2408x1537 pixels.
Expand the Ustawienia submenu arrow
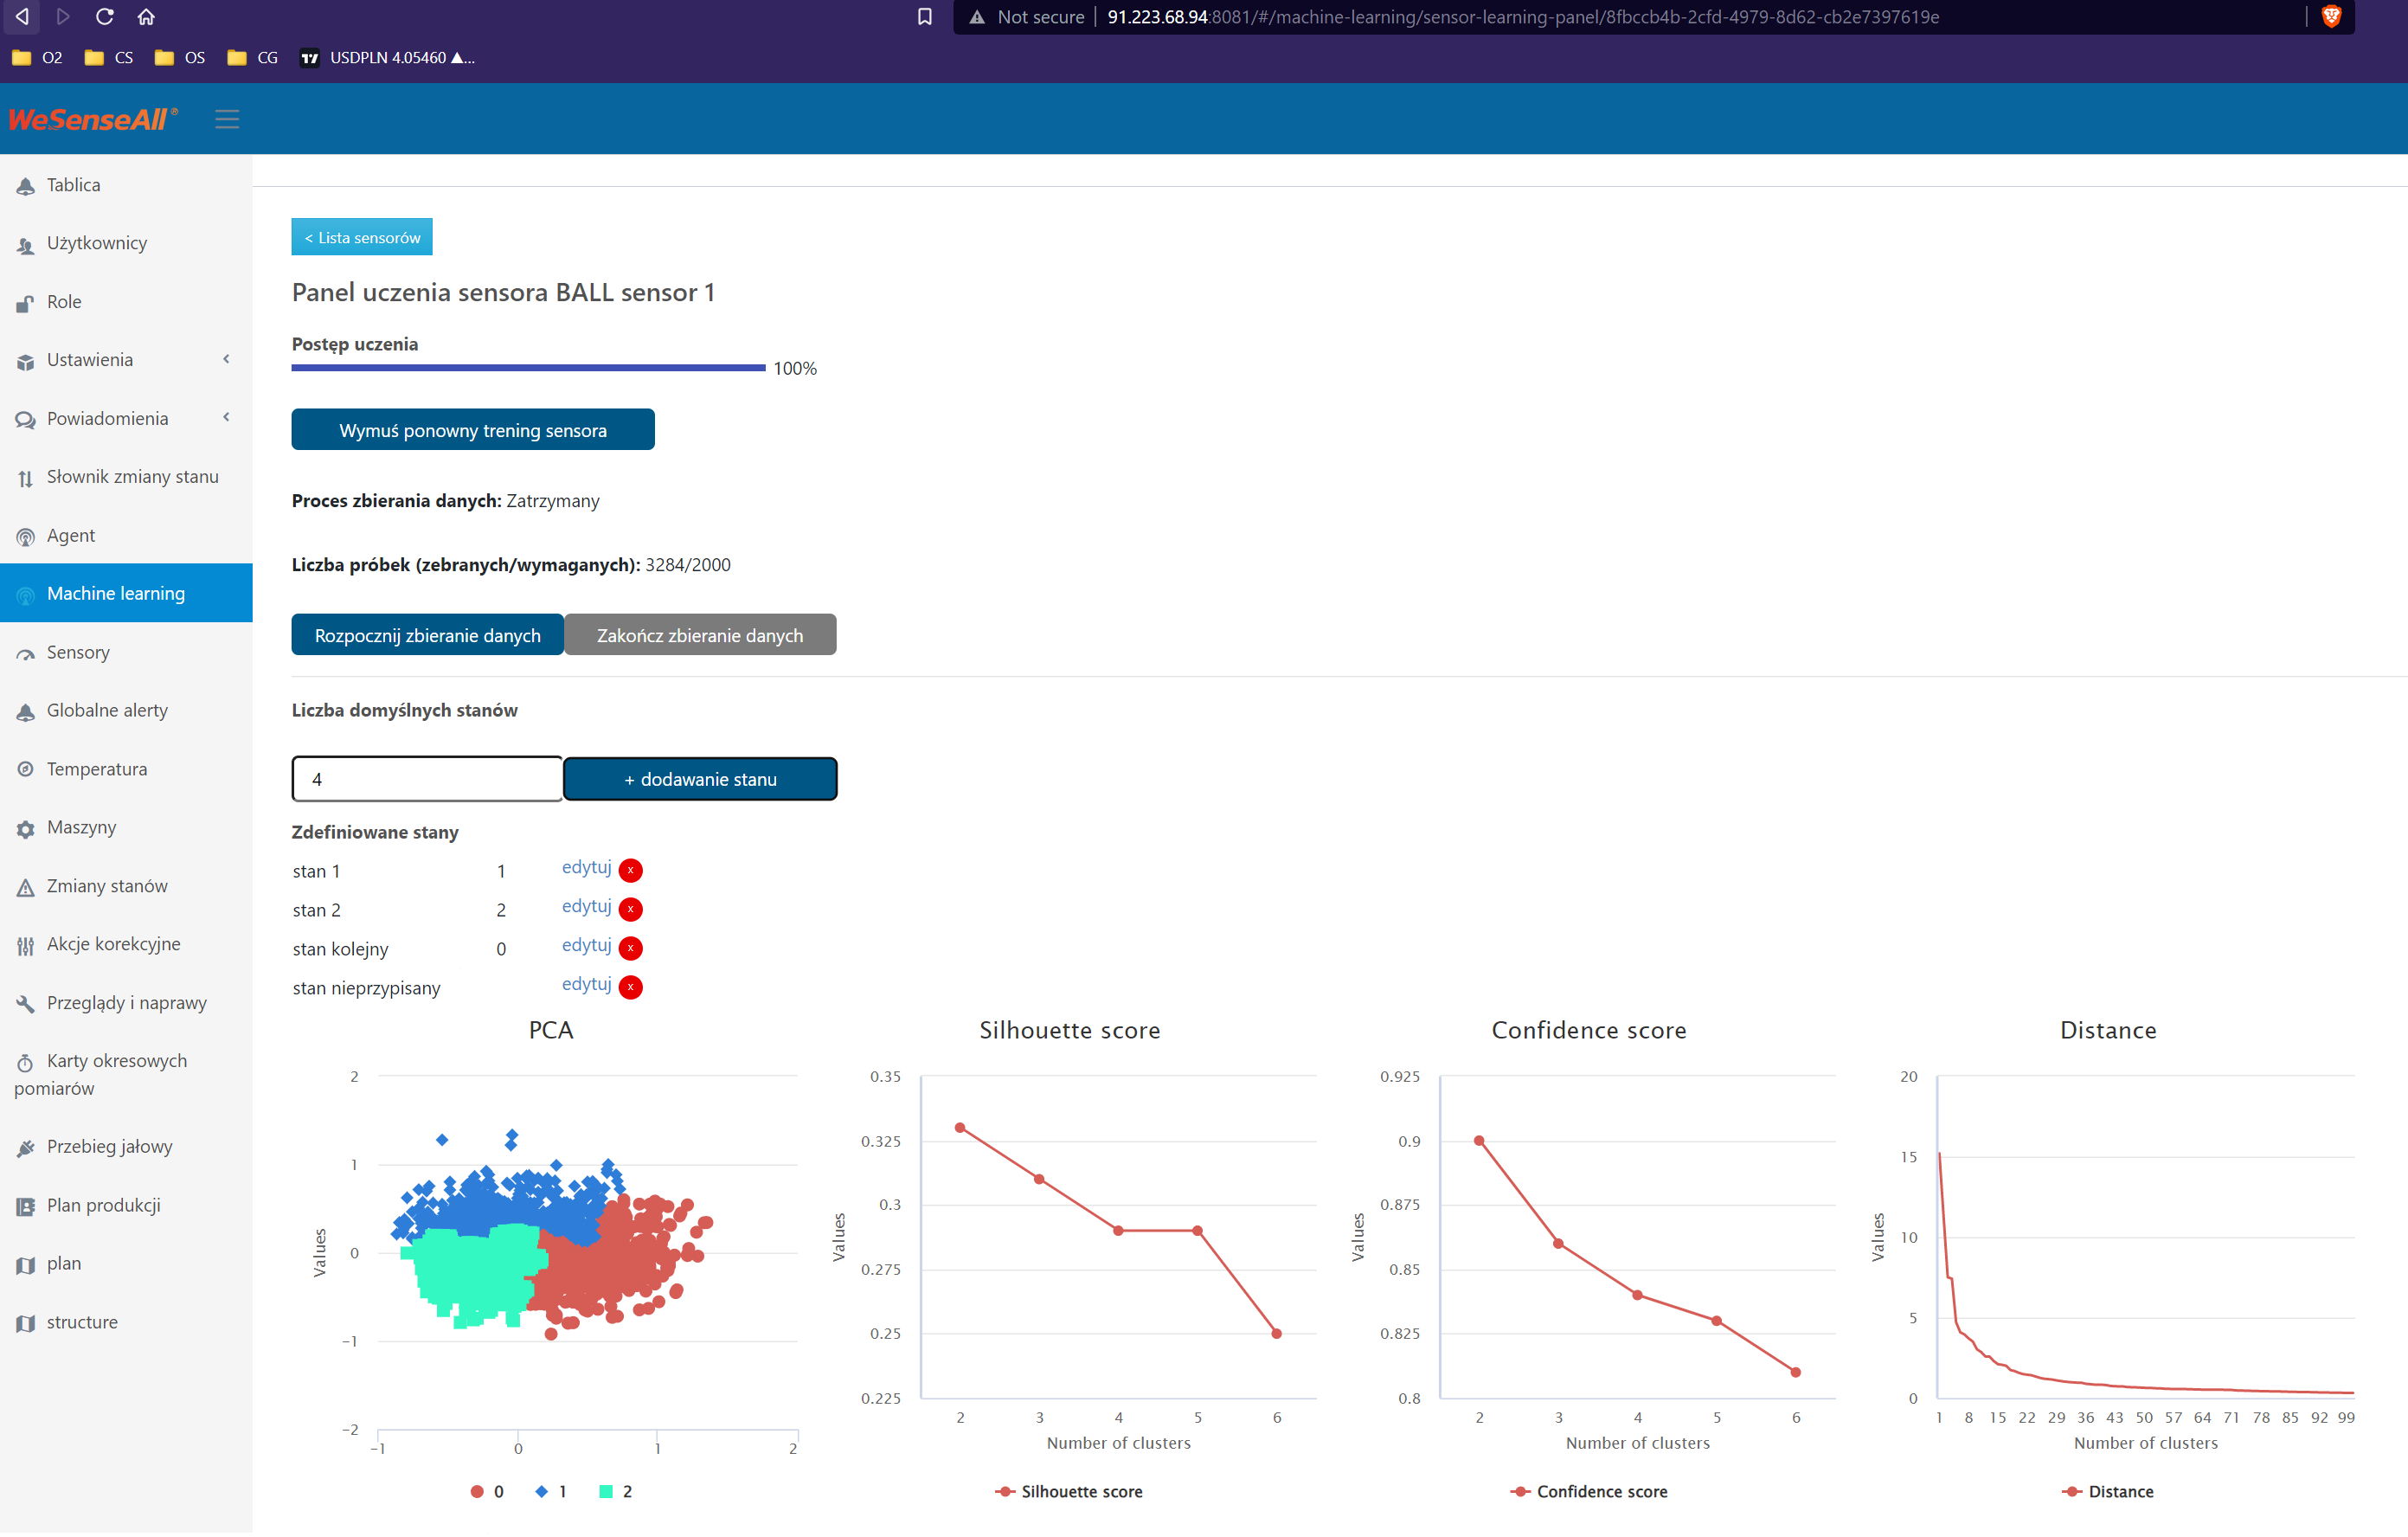point(226,360)
